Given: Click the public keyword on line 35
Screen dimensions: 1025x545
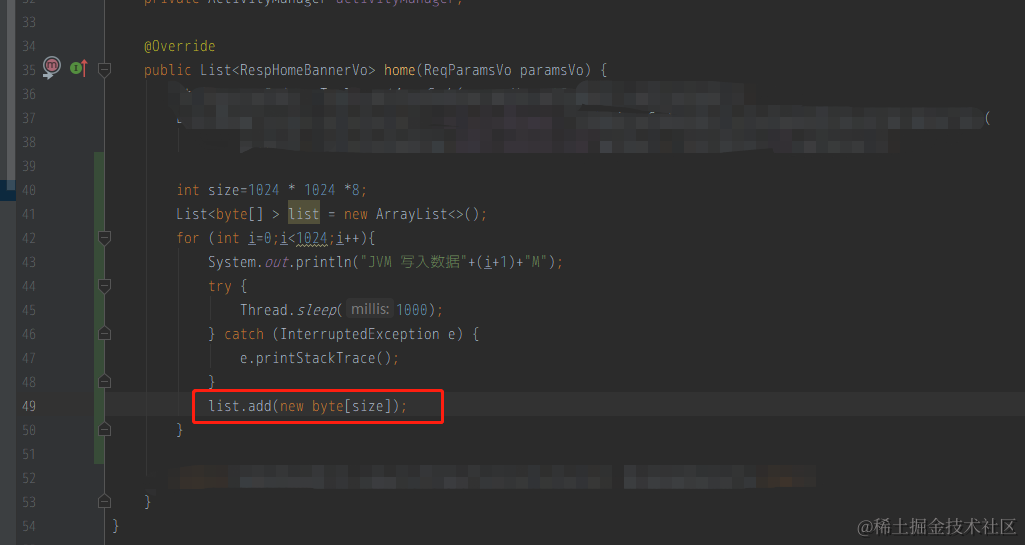Looking at the screenshot, I should tap(167, 70).
